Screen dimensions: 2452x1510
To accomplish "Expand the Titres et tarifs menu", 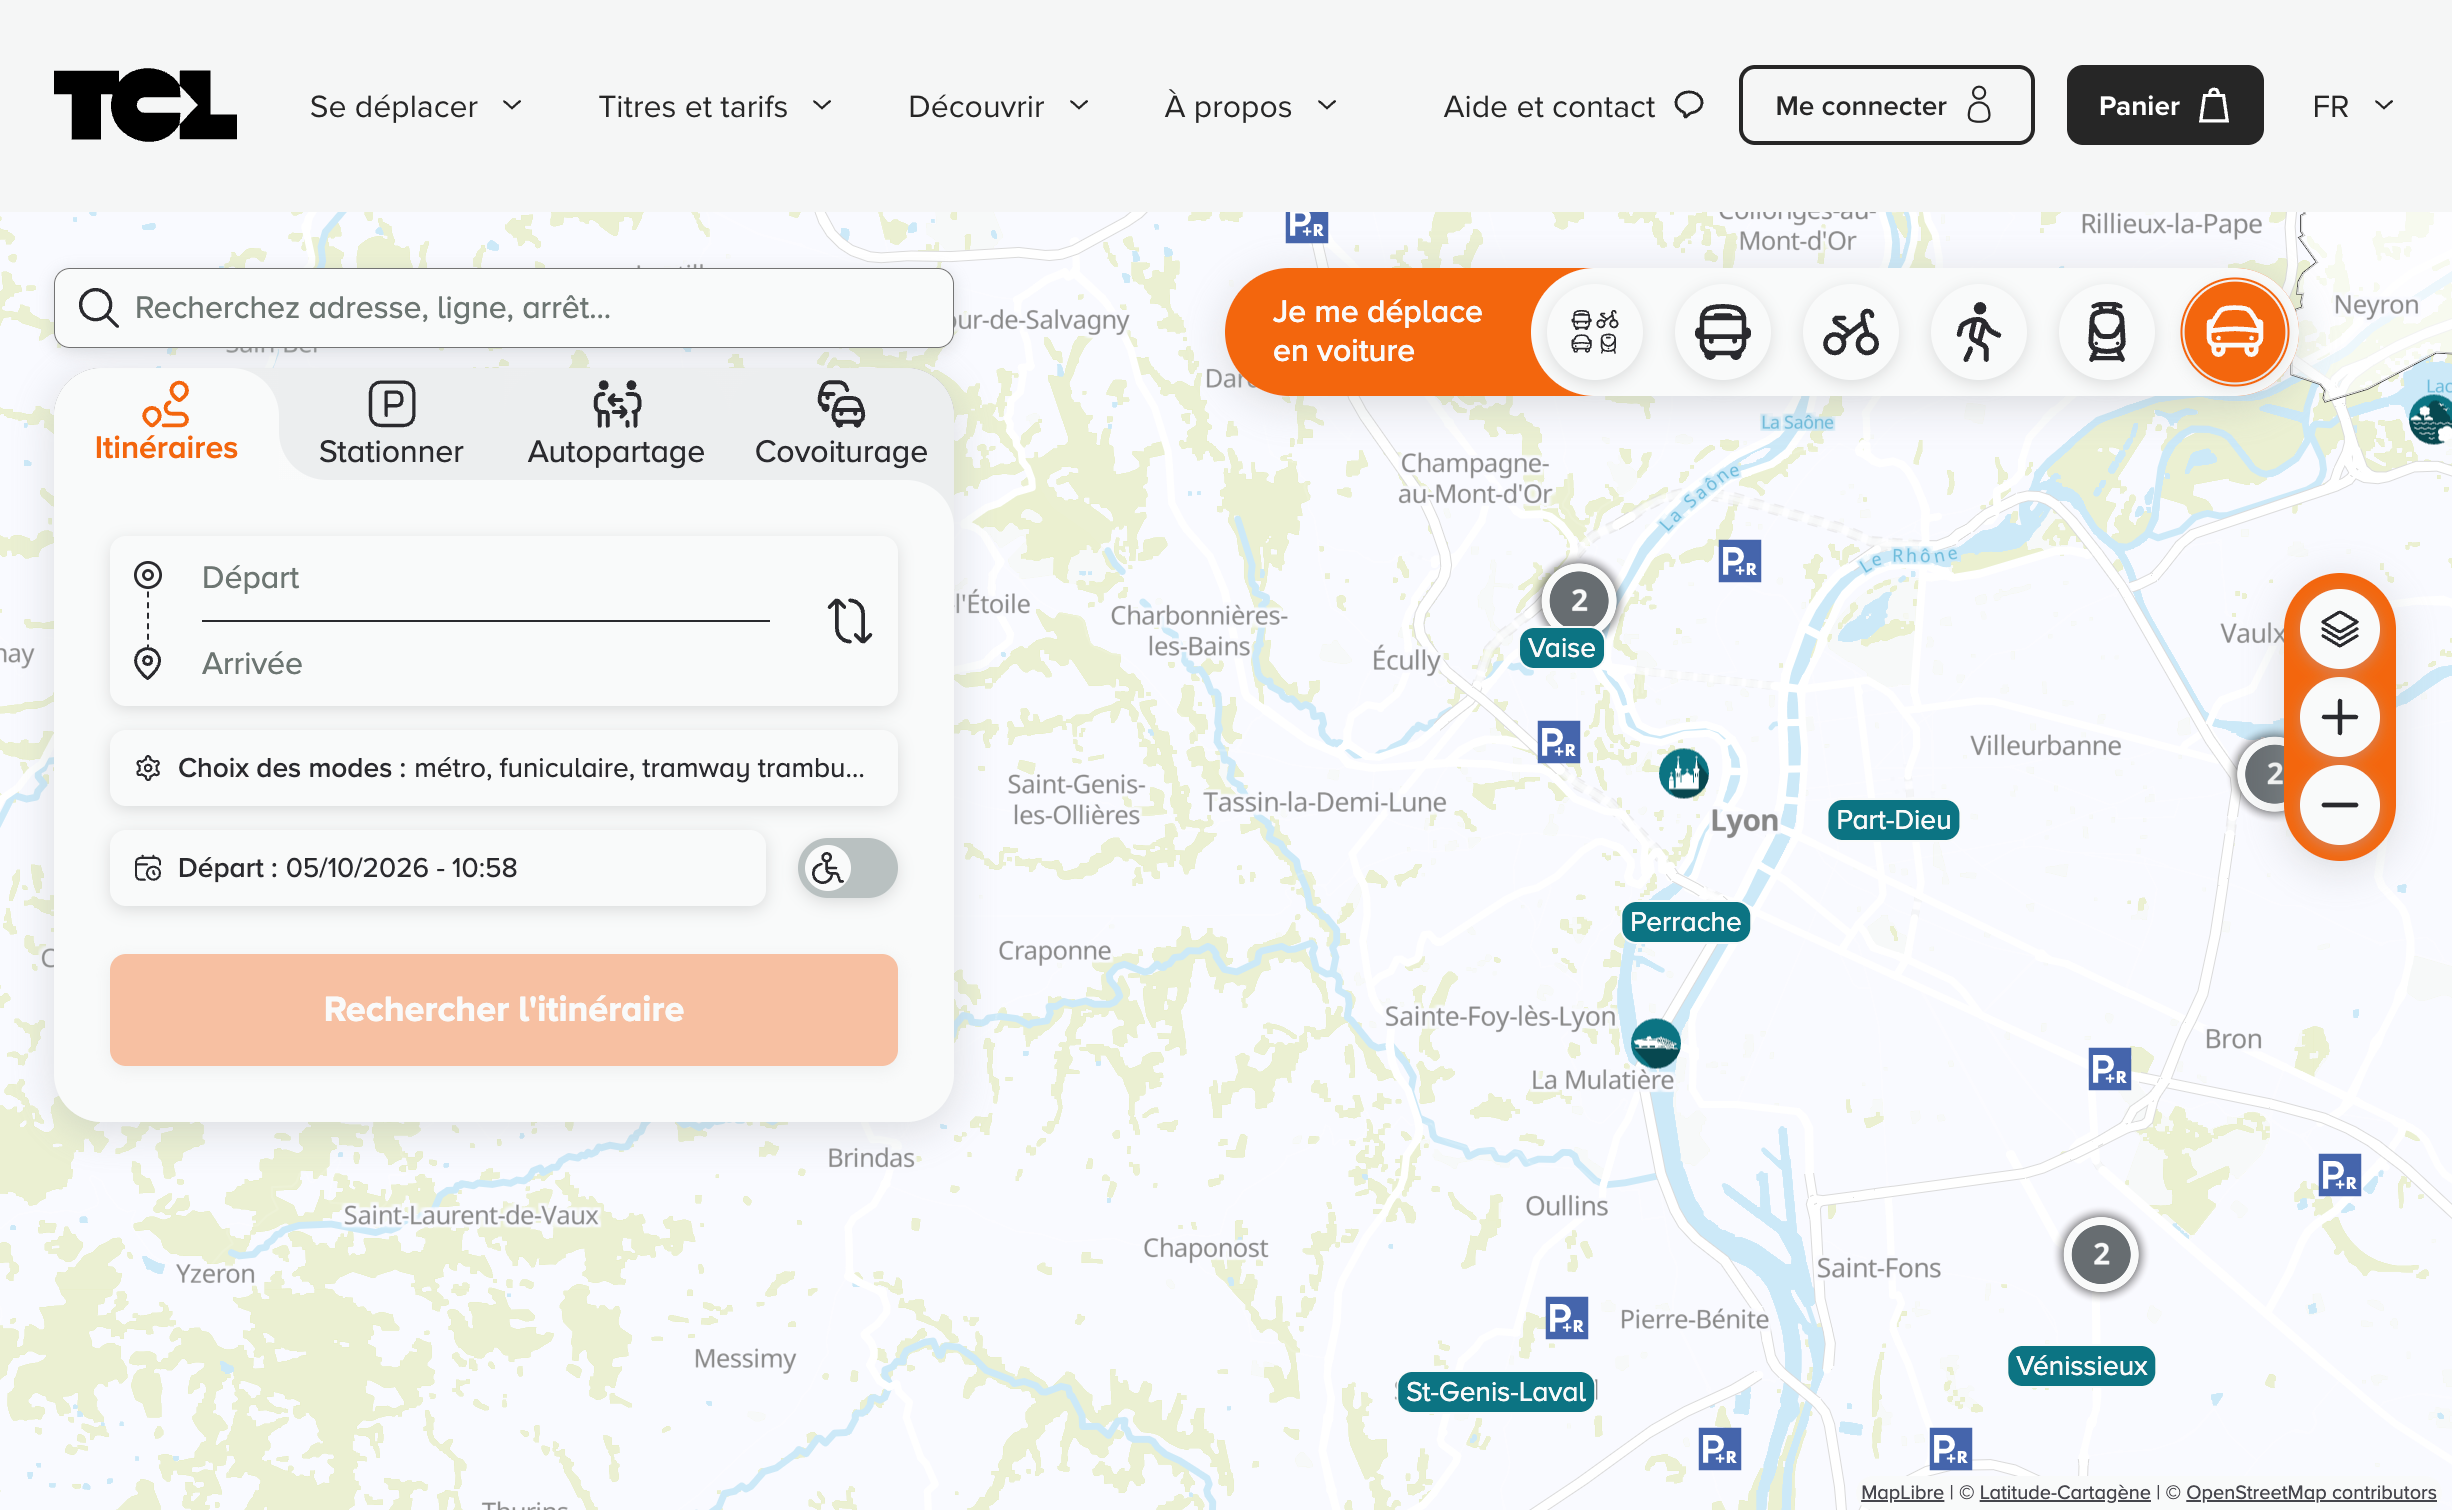I will 714,106.
